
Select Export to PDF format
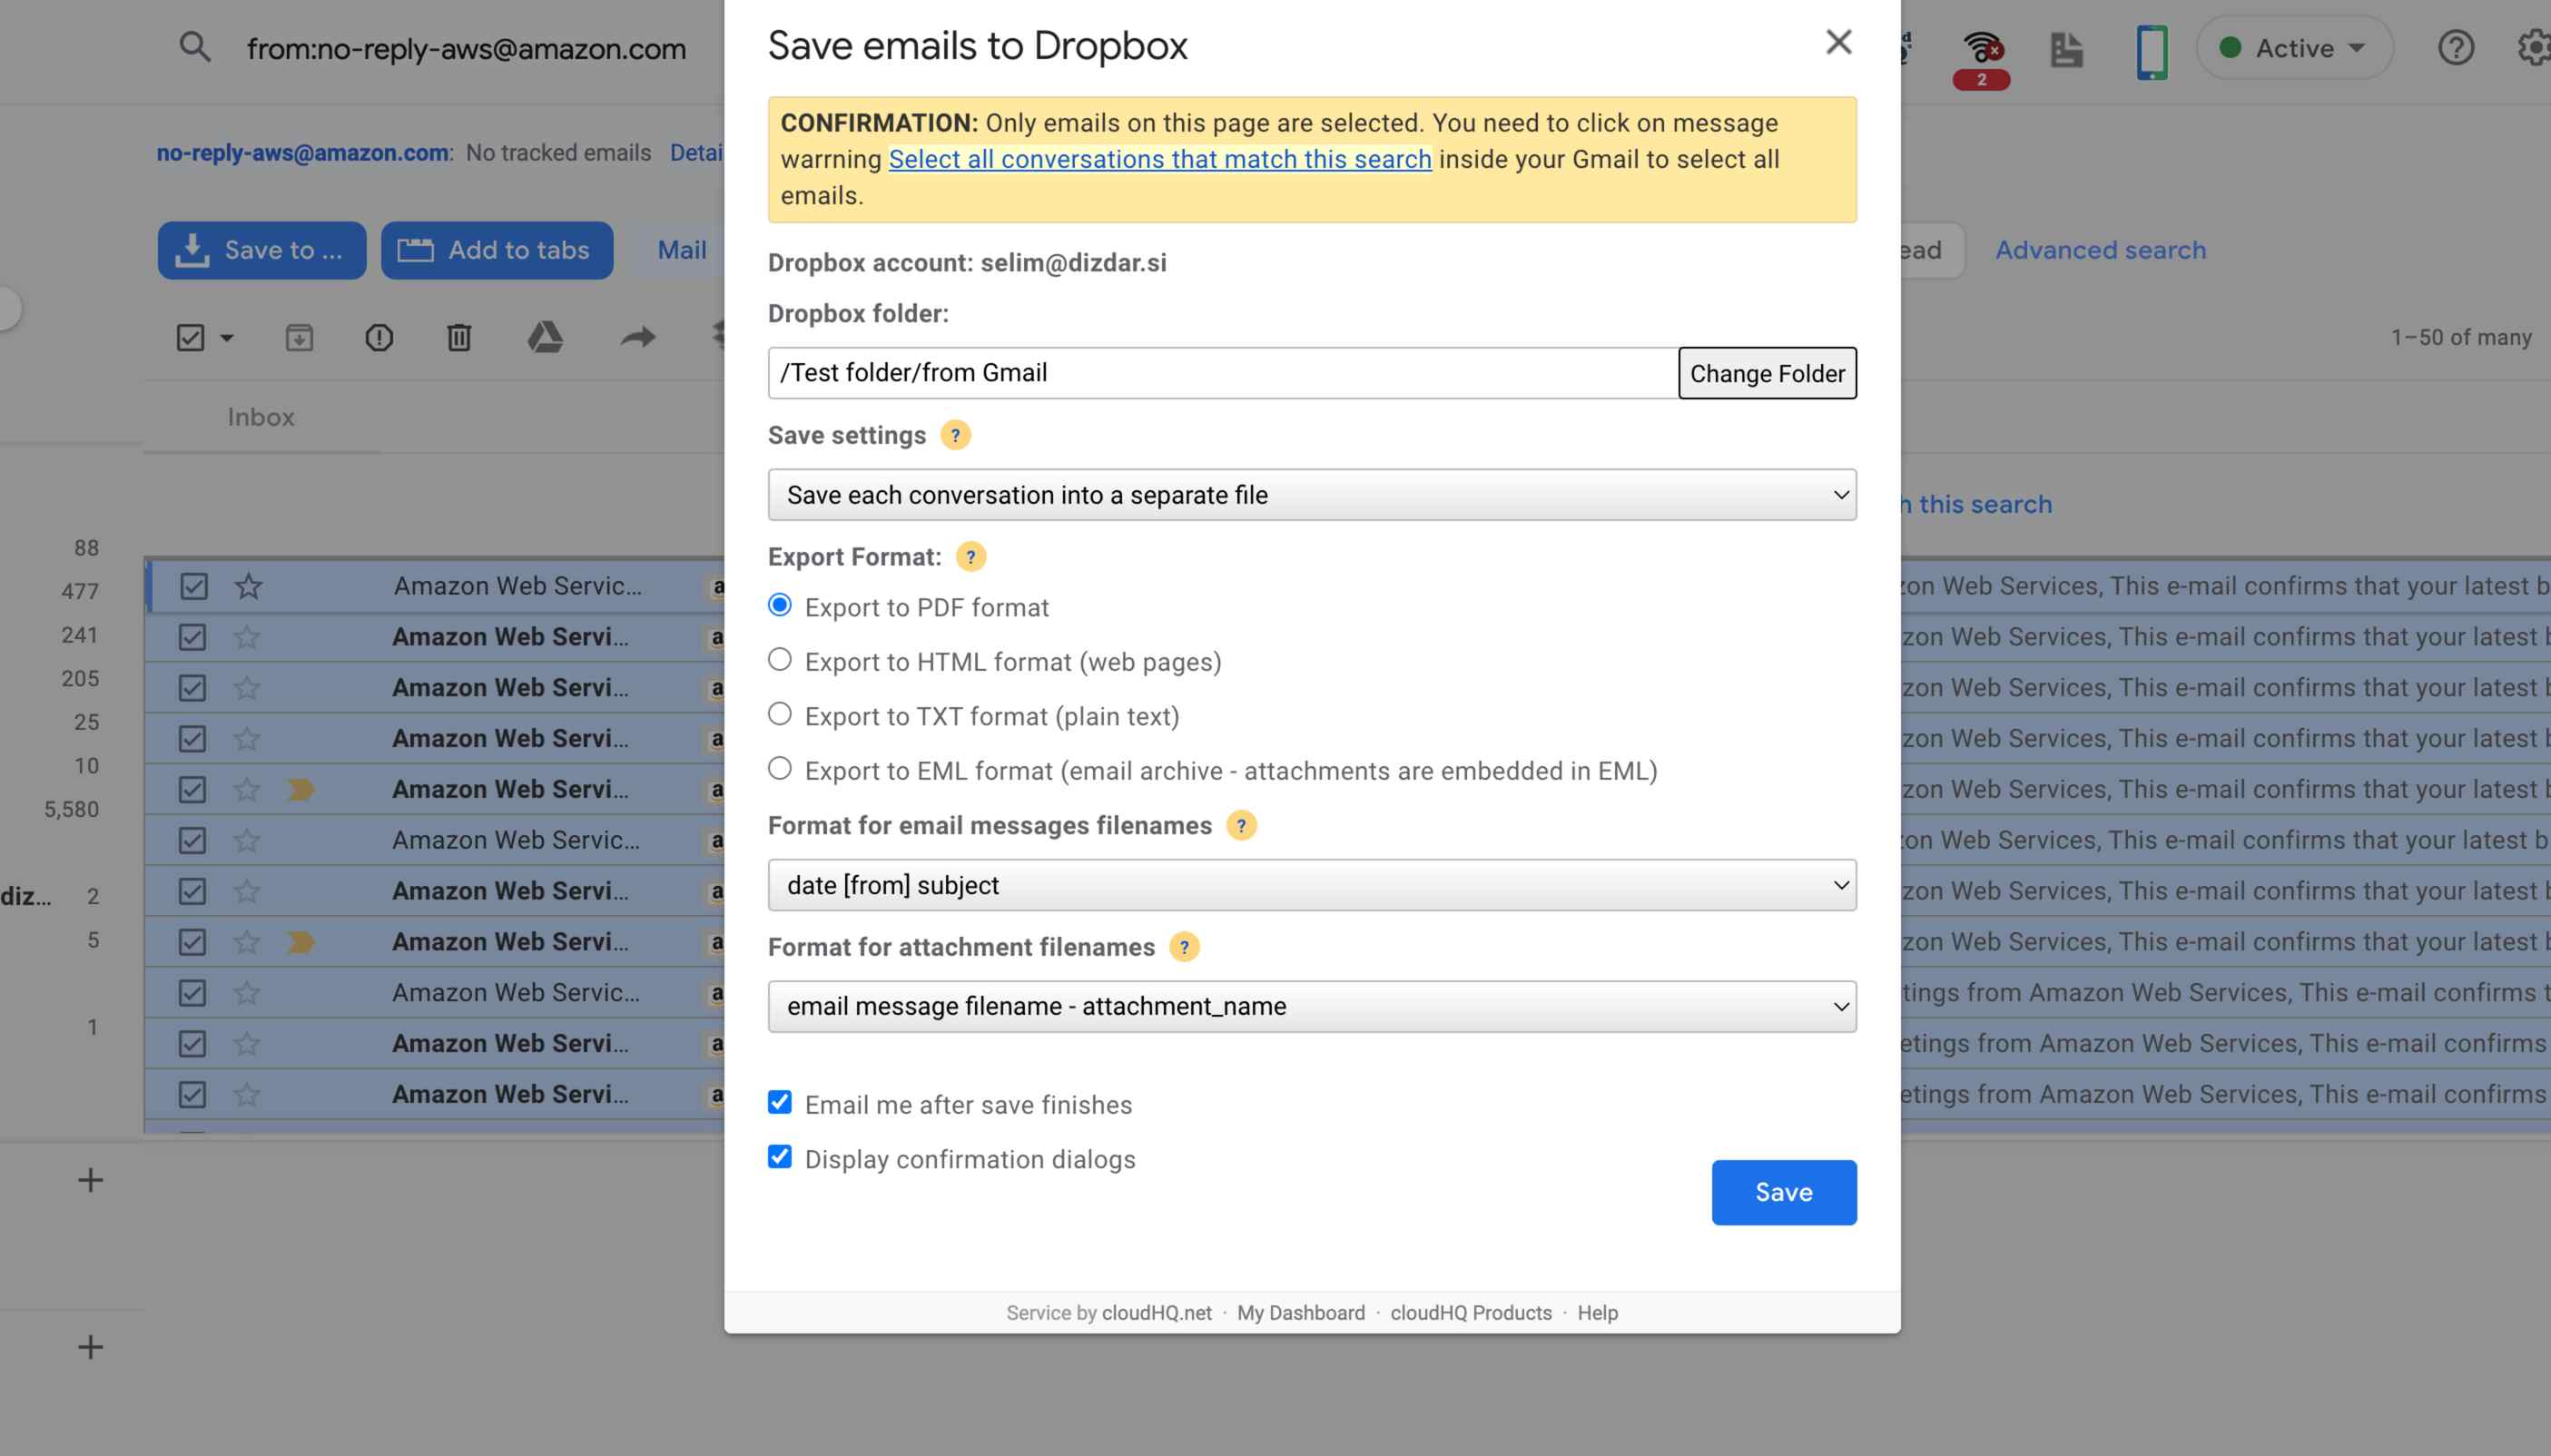(x=780, y=605)
